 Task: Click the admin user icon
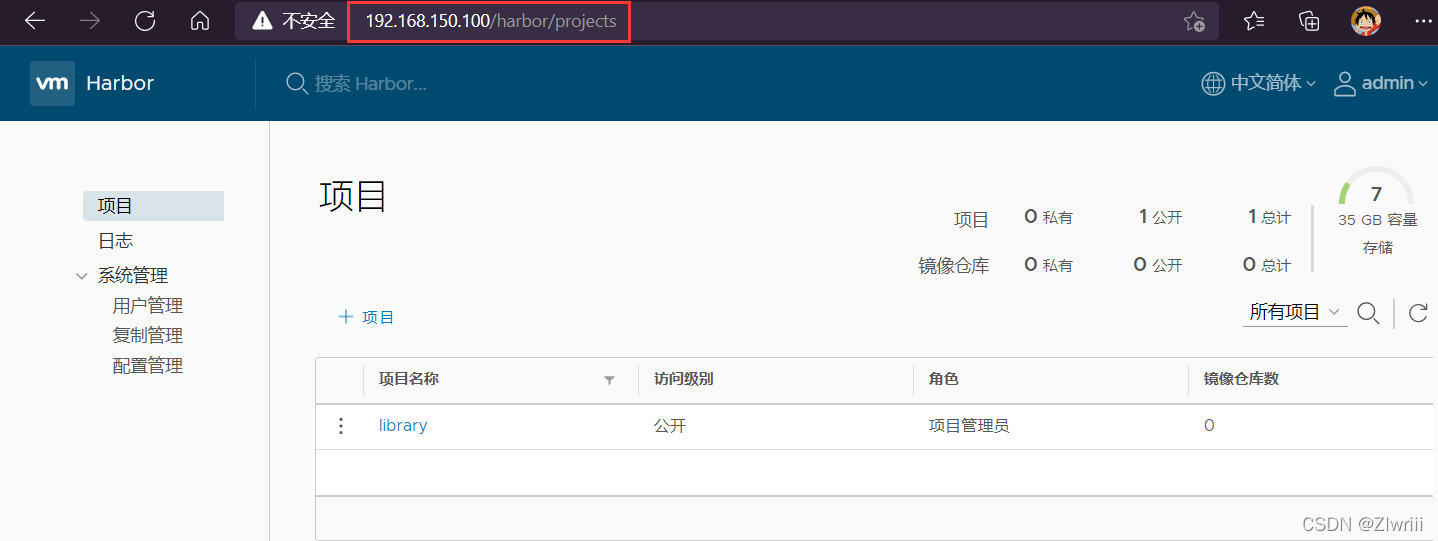point(1345,83)
